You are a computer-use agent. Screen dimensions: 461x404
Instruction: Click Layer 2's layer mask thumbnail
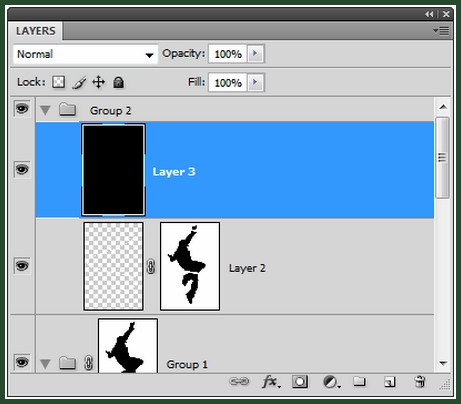coord(190,266)
